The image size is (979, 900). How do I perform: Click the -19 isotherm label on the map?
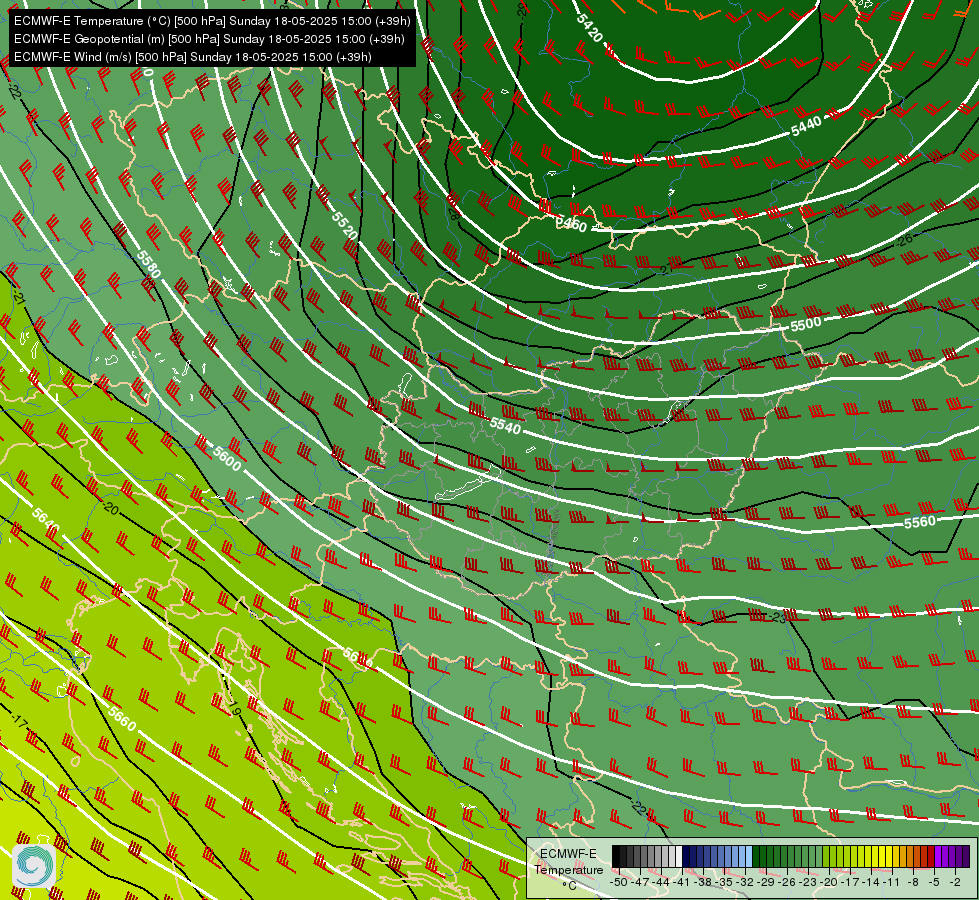(x=234, y=709)
